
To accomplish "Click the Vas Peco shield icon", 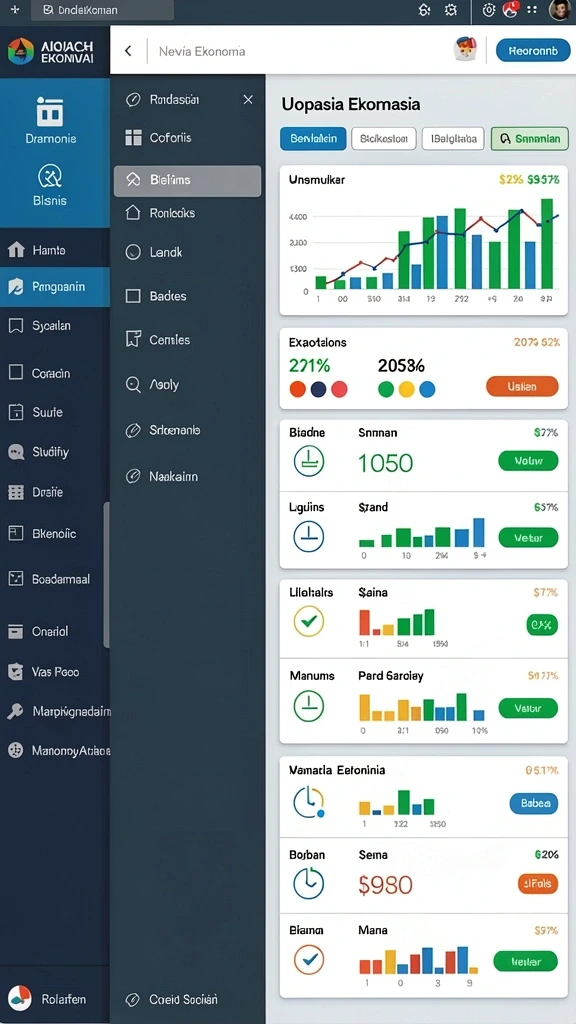I will point(16,671).
